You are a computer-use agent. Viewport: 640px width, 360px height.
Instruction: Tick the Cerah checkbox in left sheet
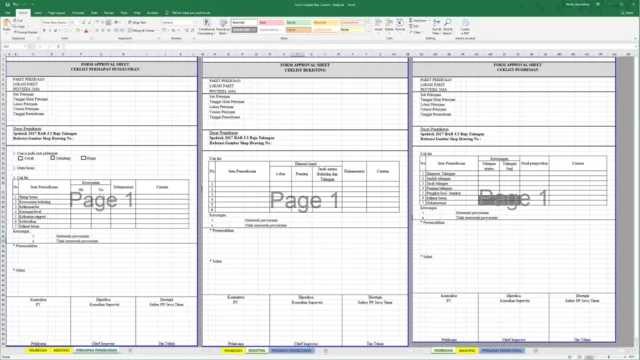[20, 158]
